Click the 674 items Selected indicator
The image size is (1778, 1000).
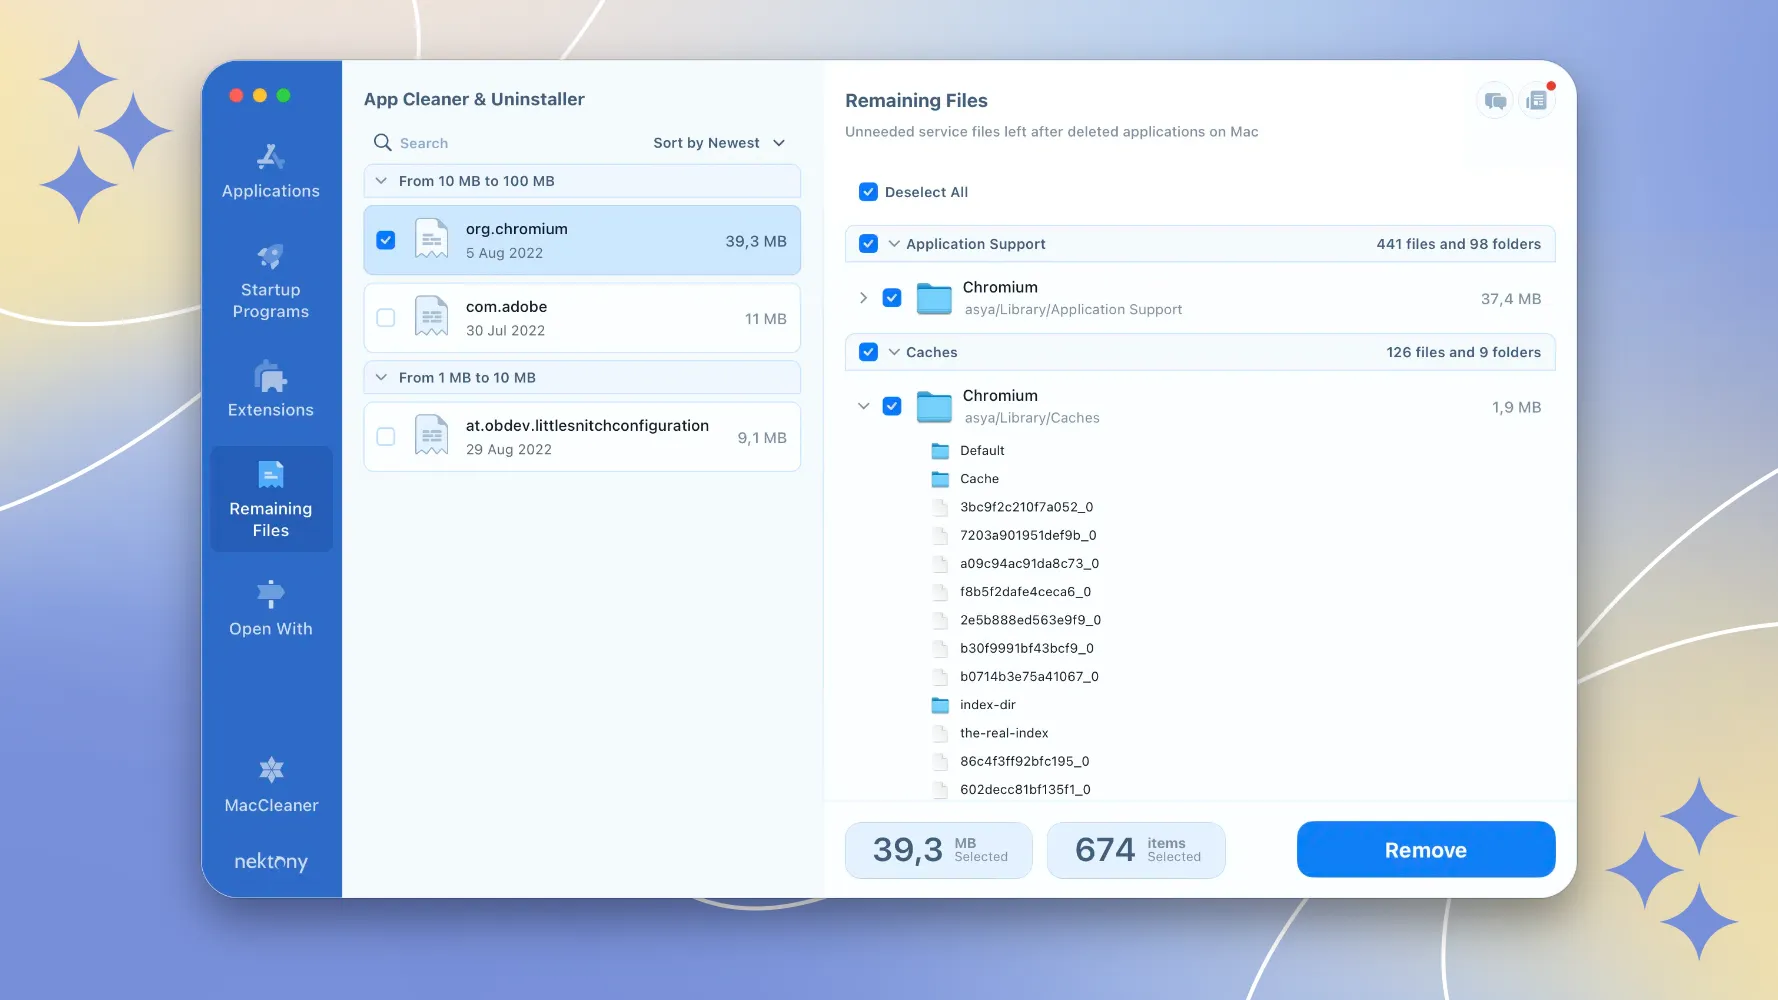click(x=1136, y=850)
